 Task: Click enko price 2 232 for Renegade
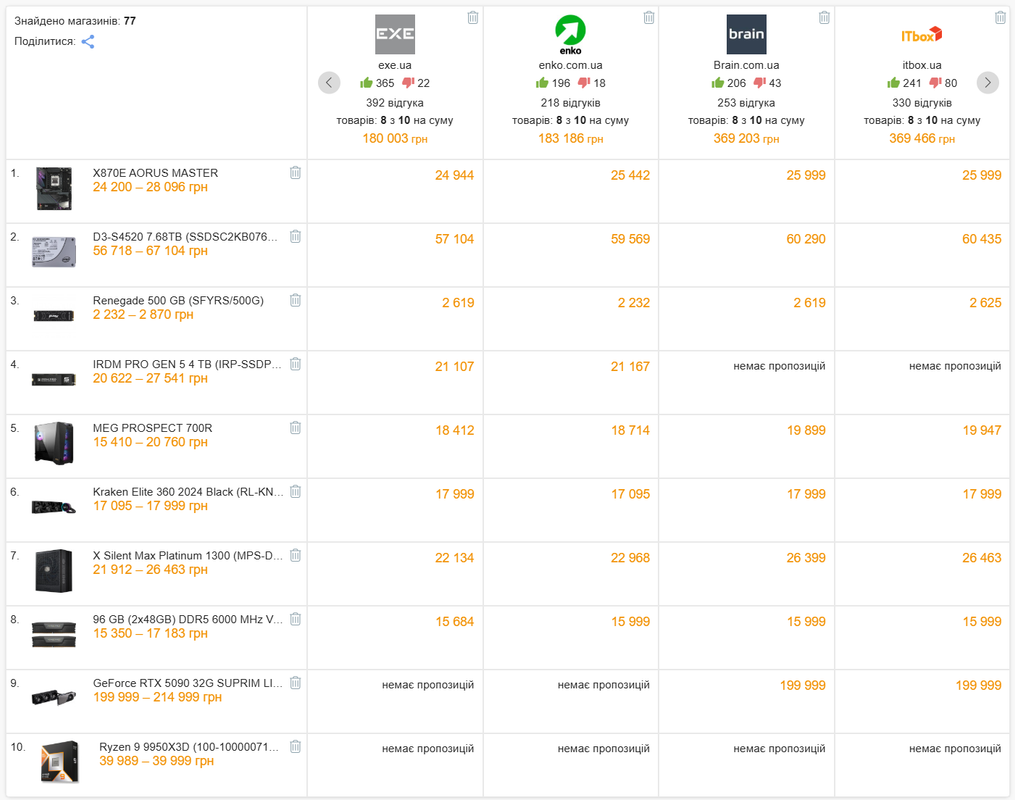[634, 303]
